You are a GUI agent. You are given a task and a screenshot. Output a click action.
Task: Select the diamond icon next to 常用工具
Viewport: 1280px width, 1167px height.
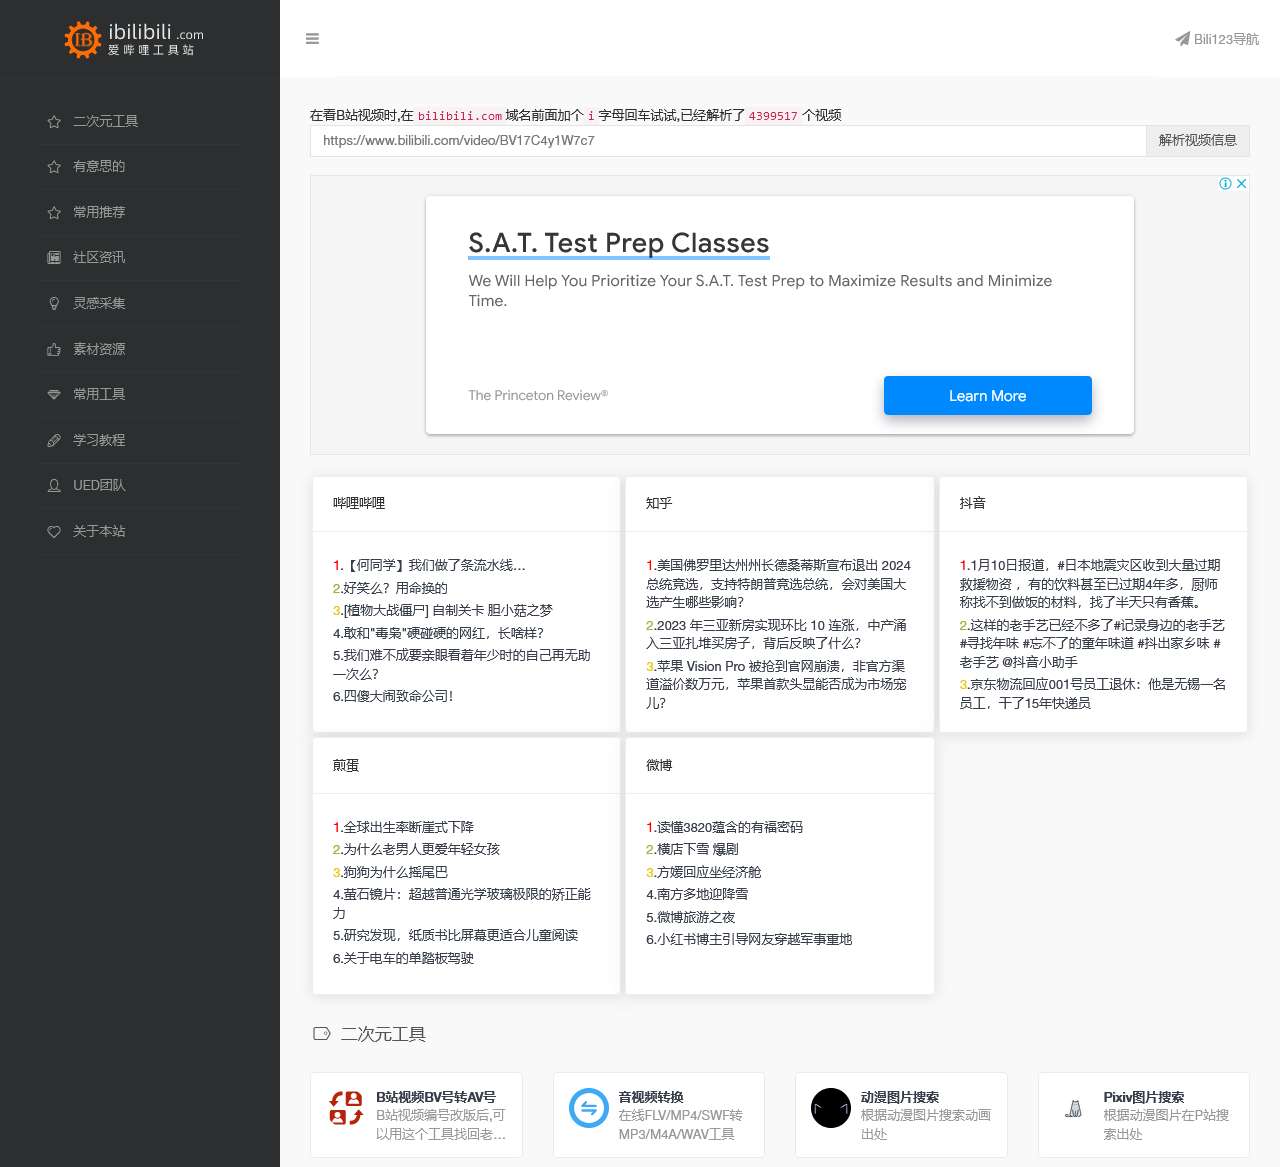point(53,394)
